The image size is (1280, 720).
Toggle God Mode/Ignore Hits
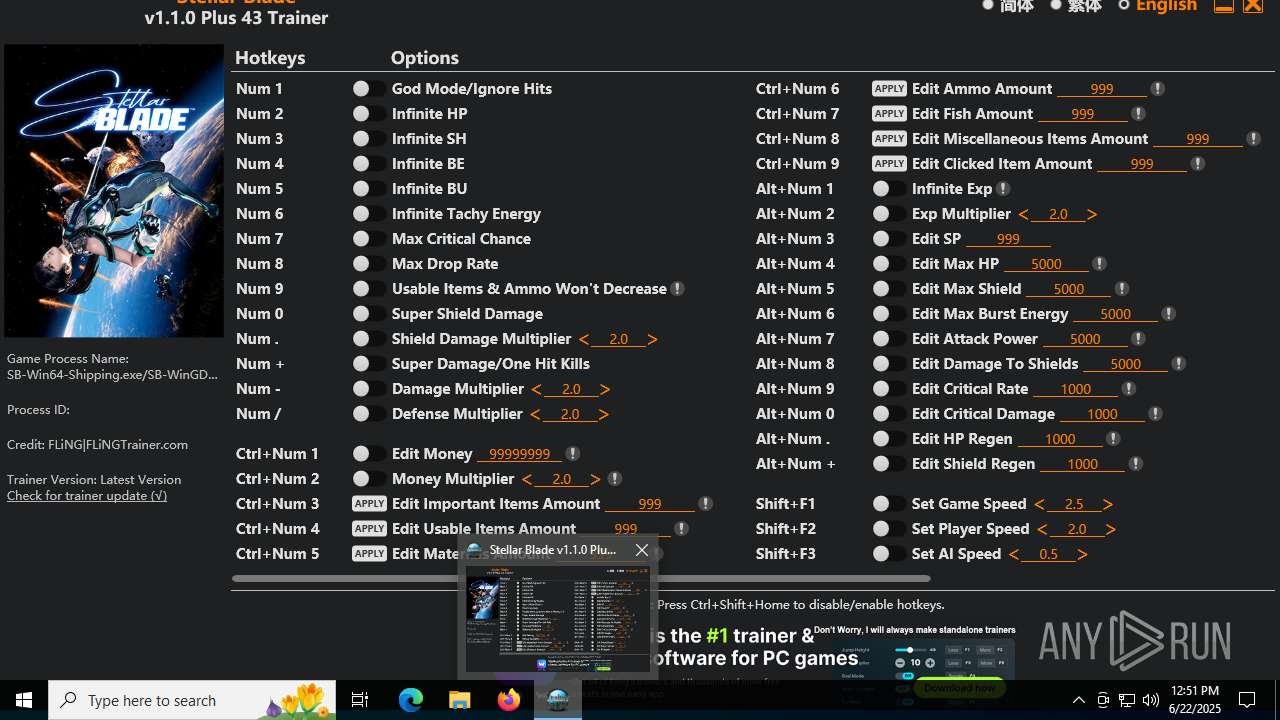[x=368, y=89]
